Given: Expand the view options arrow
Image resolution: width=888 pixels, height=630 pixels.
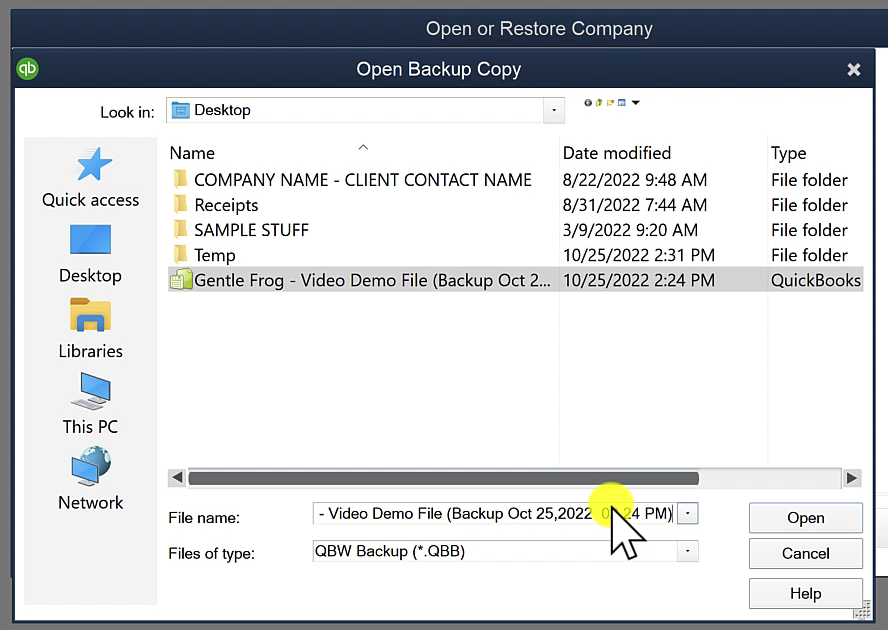Looking at the screenshot, I should pos(635,103).
